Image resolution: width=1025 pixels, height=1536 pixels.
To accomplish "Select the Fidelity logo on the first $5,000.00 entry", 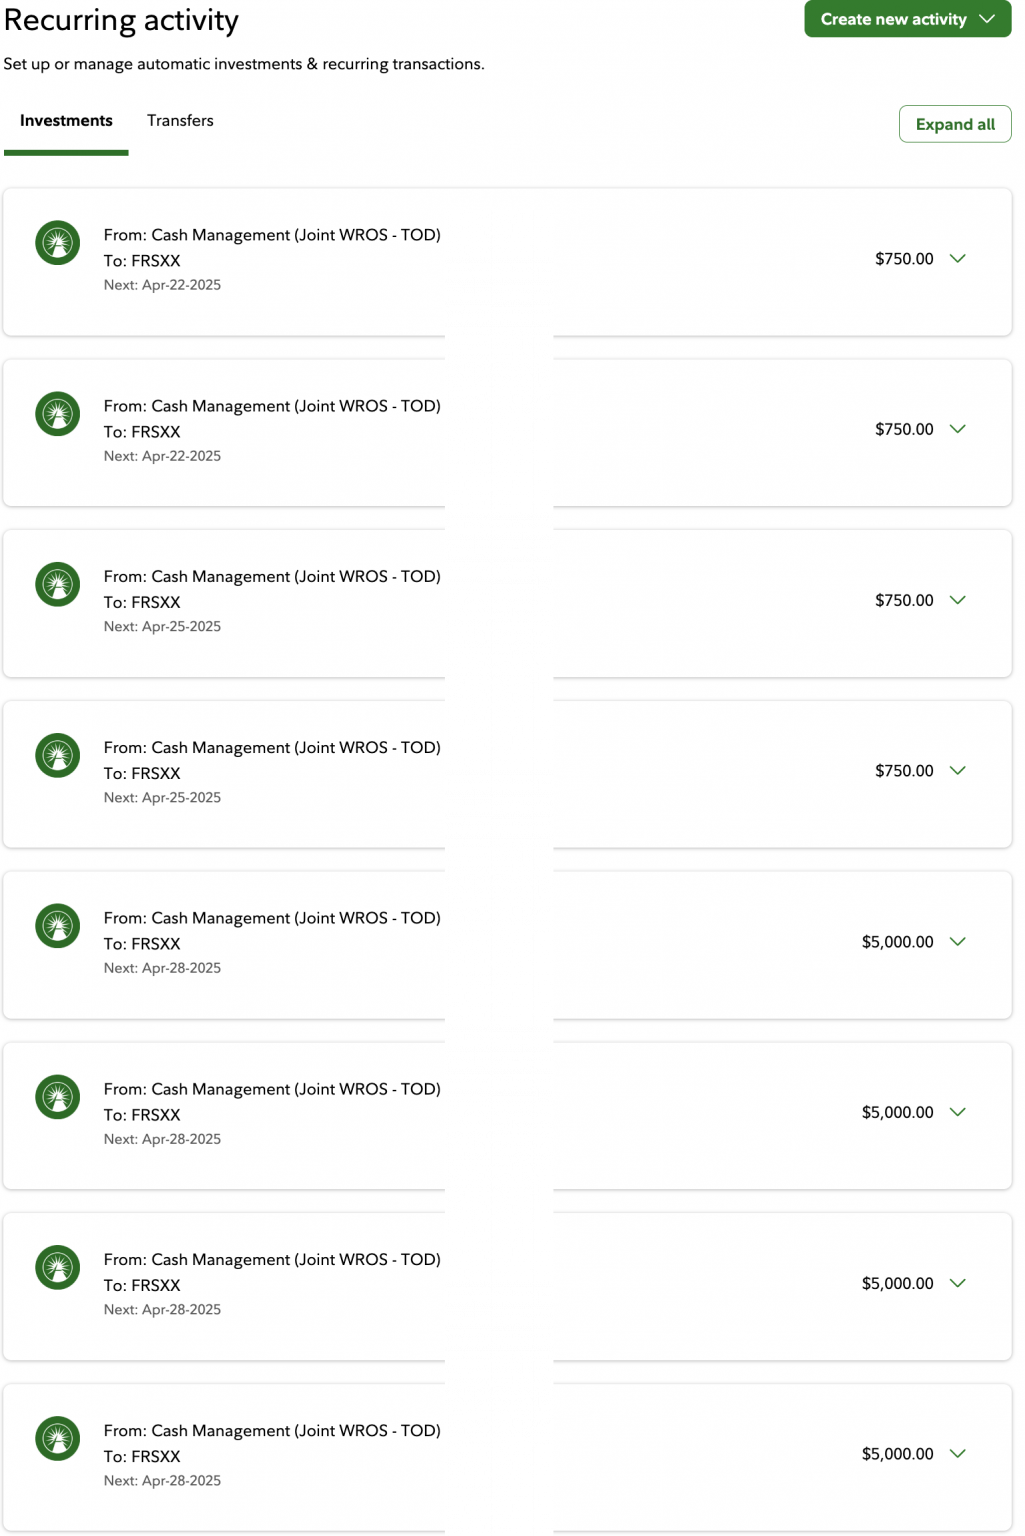I will click(x=57, y=926).
